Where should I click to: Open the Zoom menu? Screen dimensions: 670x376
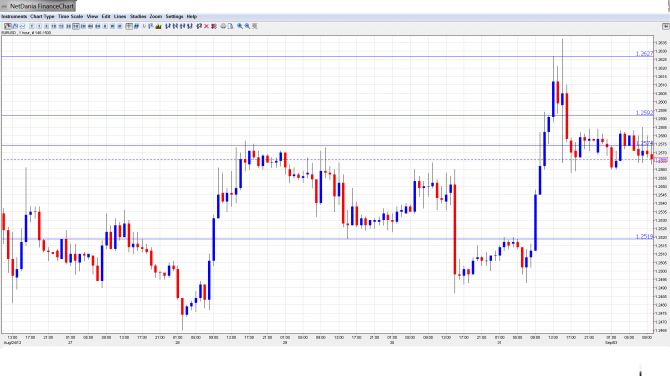coord(156,17)
